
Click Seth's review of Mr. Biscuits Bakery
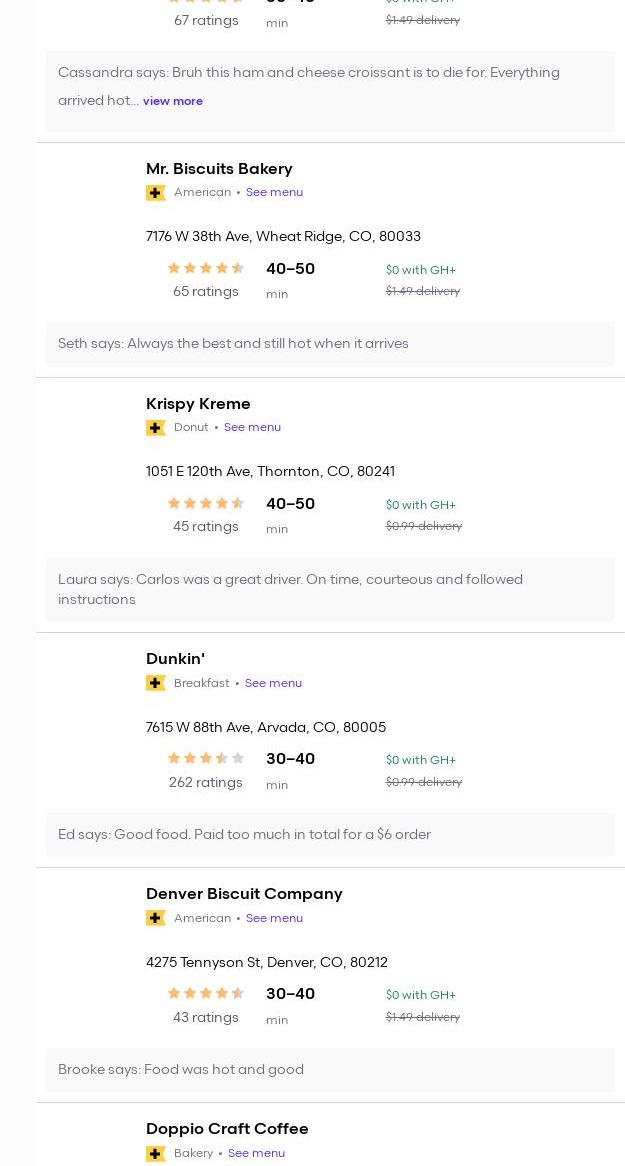233,343
